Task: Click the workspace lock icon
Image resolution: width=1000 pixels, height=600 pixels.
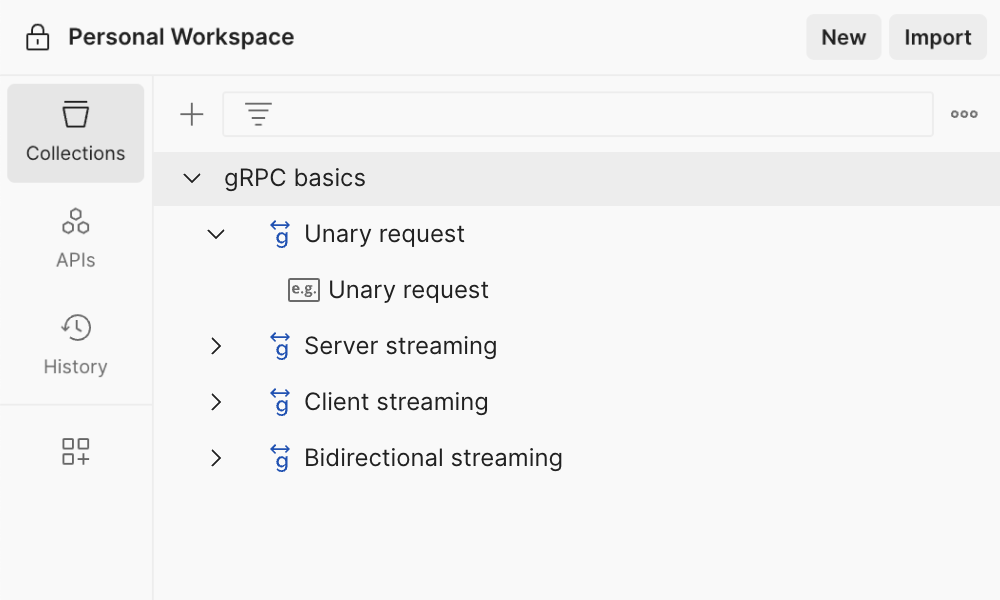Action: [x=38, y=38]
